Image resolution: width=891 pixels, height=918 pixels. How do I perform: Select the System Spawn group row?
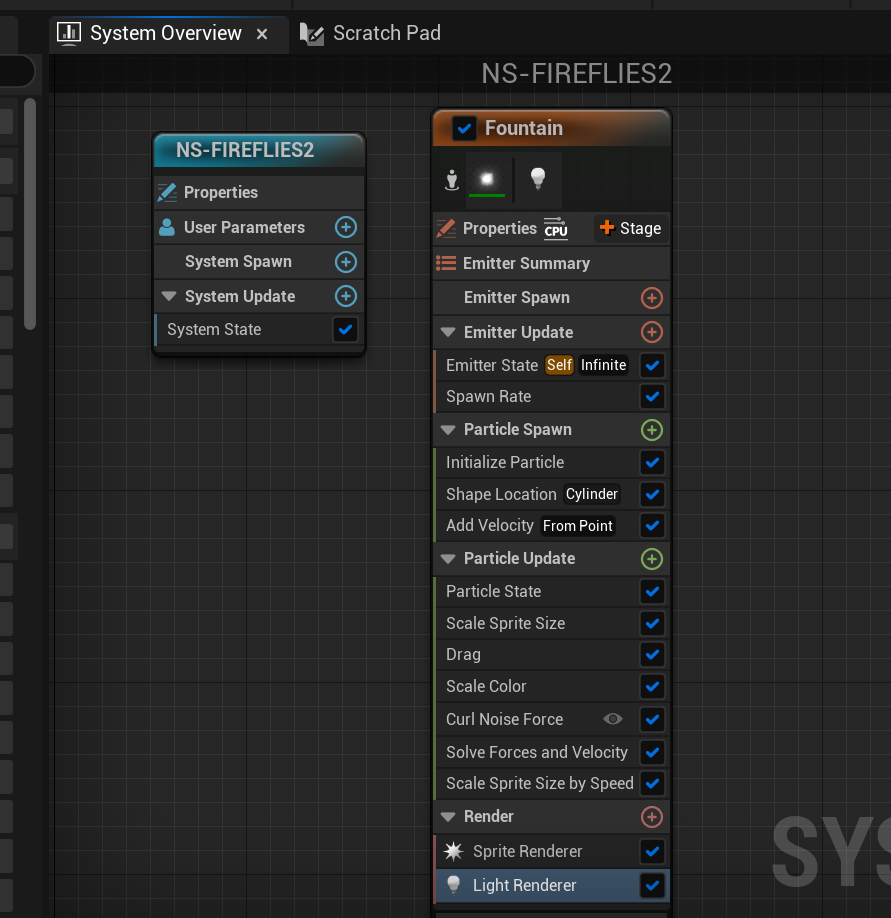point(259,262)
